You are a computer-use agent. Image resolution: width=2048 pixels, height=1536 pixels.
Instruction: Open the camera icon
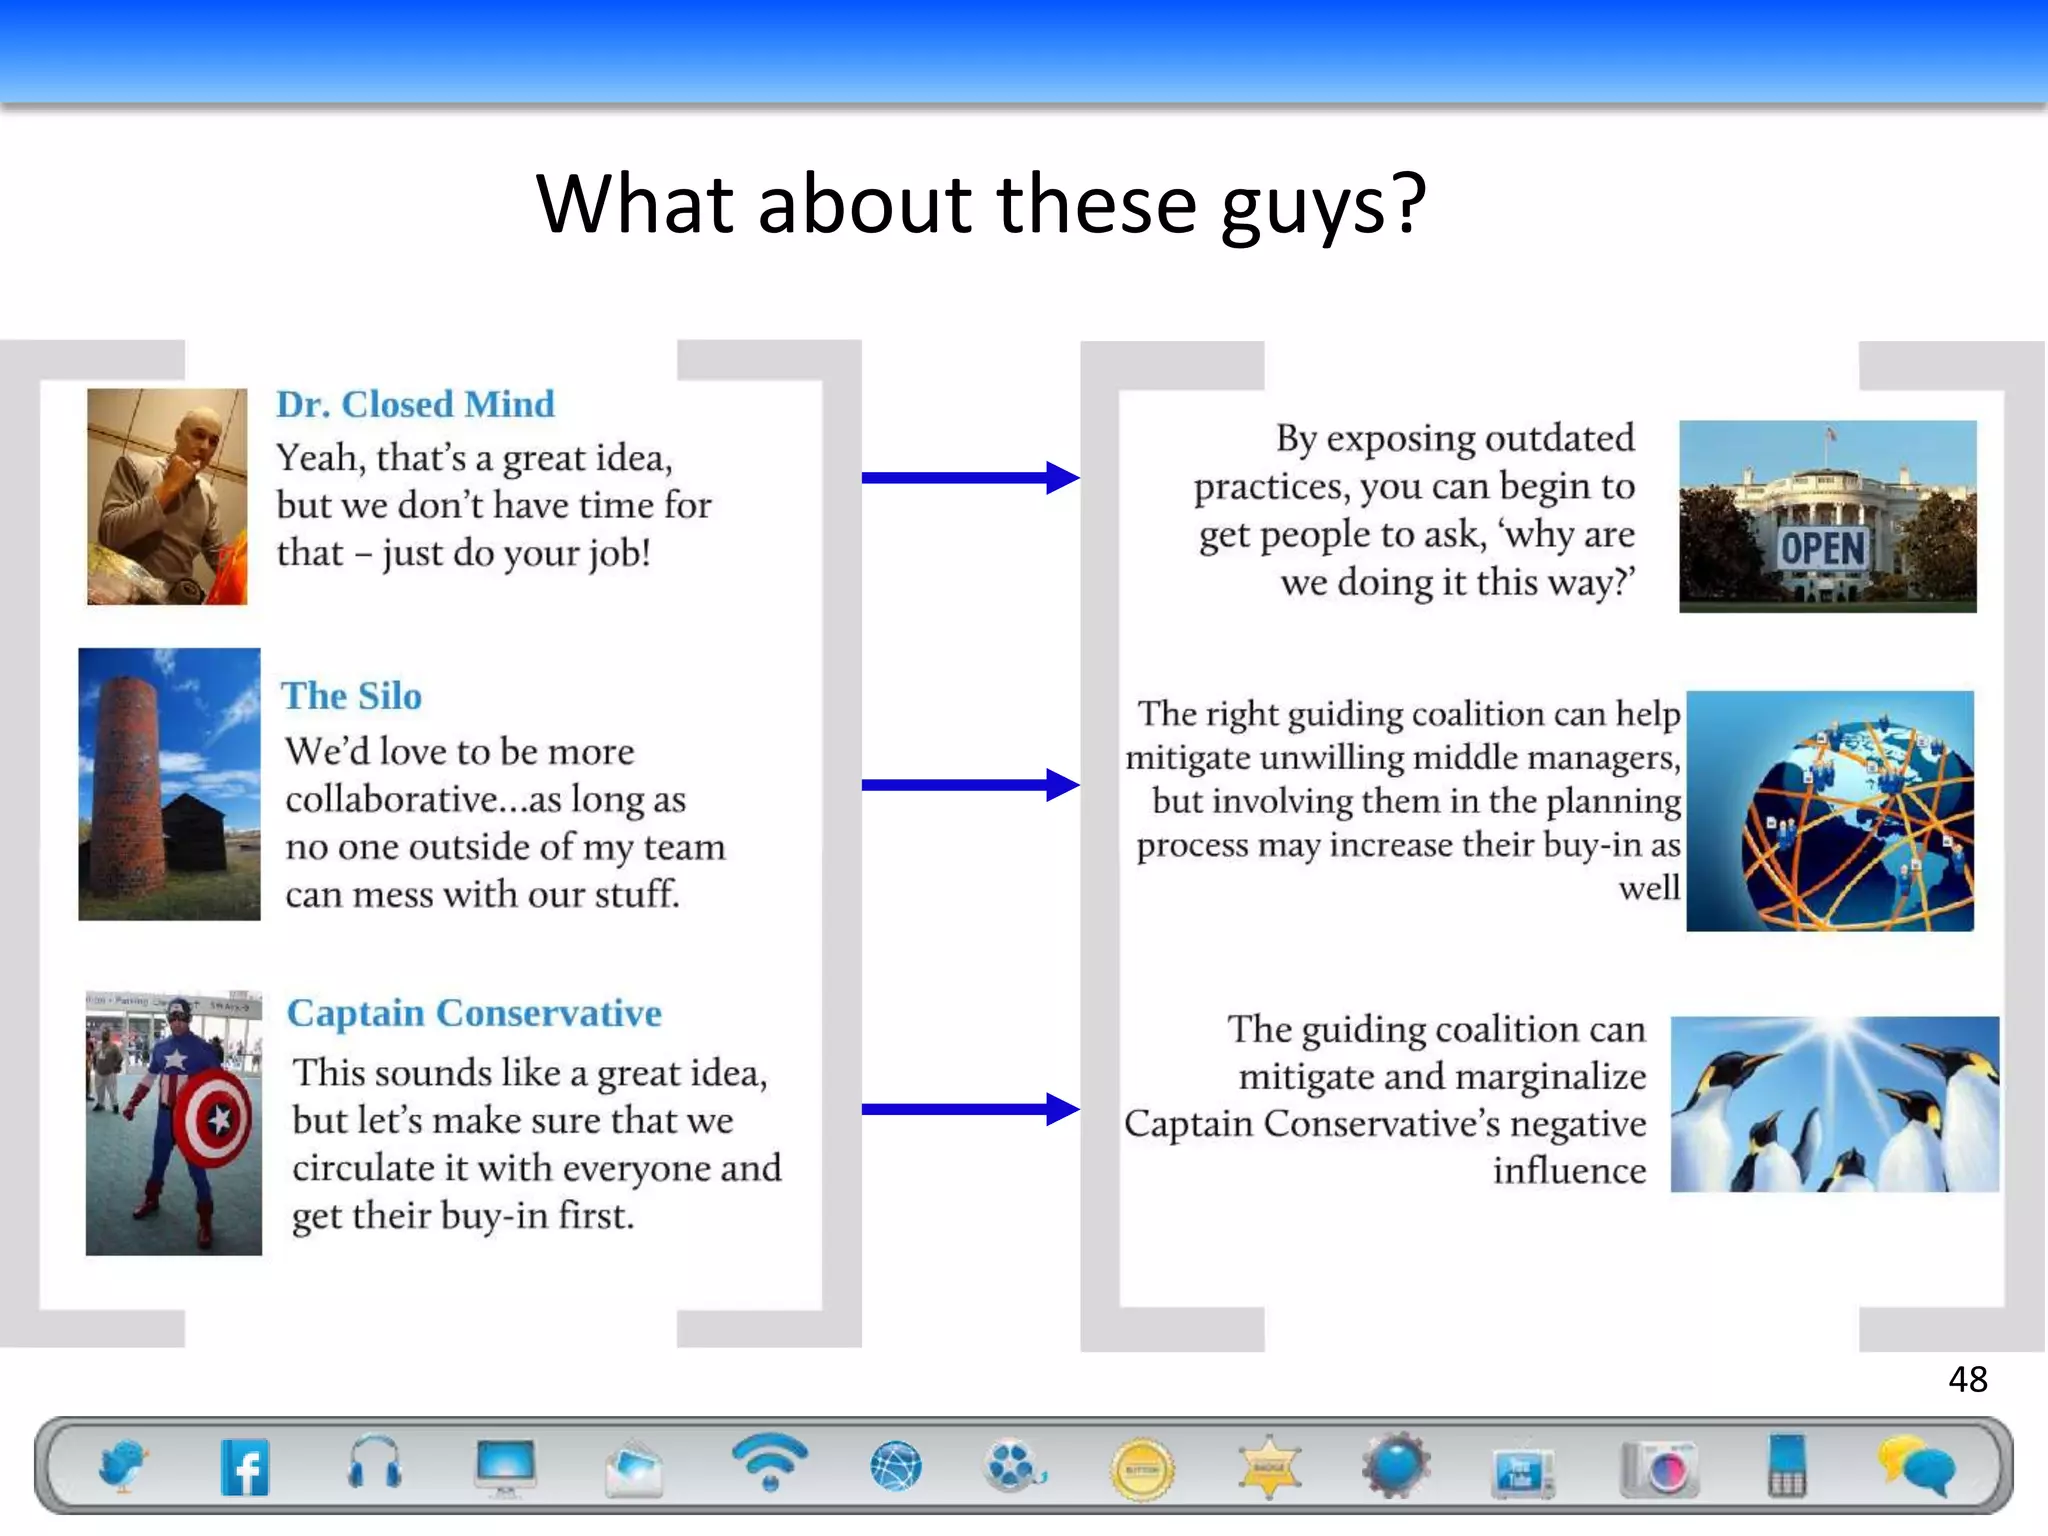[1660, 1469]
